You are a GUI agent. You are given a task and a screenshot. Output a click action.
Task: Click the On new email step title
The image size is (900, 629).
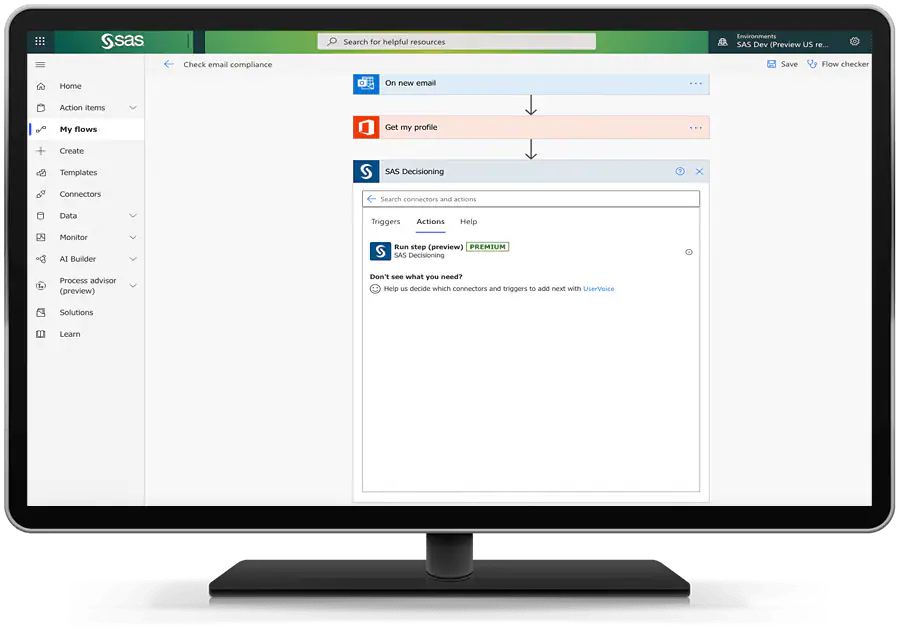point(410,83)
